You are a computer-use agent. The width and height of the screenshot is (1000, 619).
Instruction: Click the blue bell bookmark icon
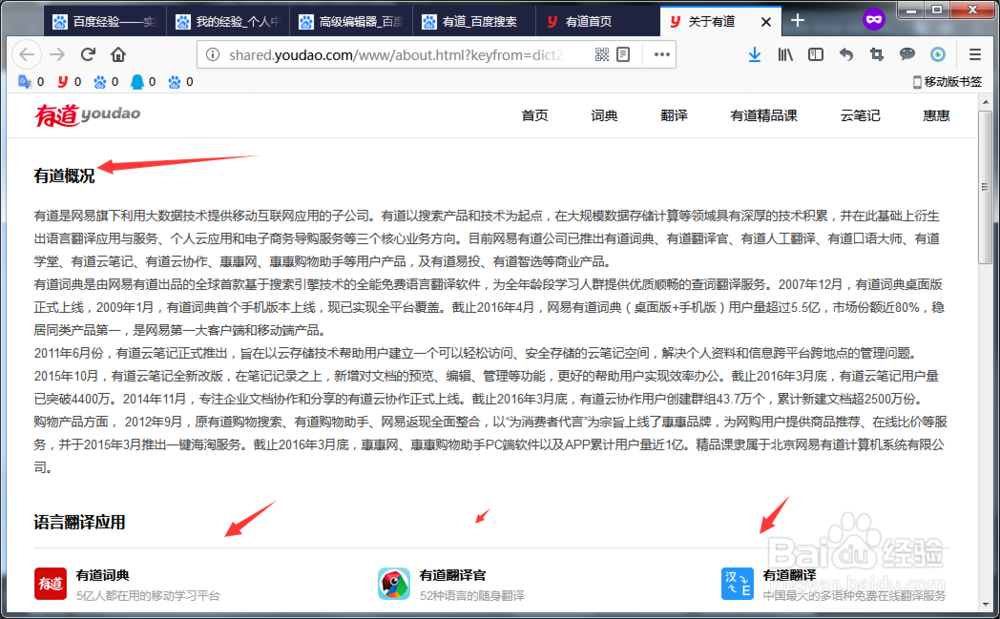click(x=137, y=82)
